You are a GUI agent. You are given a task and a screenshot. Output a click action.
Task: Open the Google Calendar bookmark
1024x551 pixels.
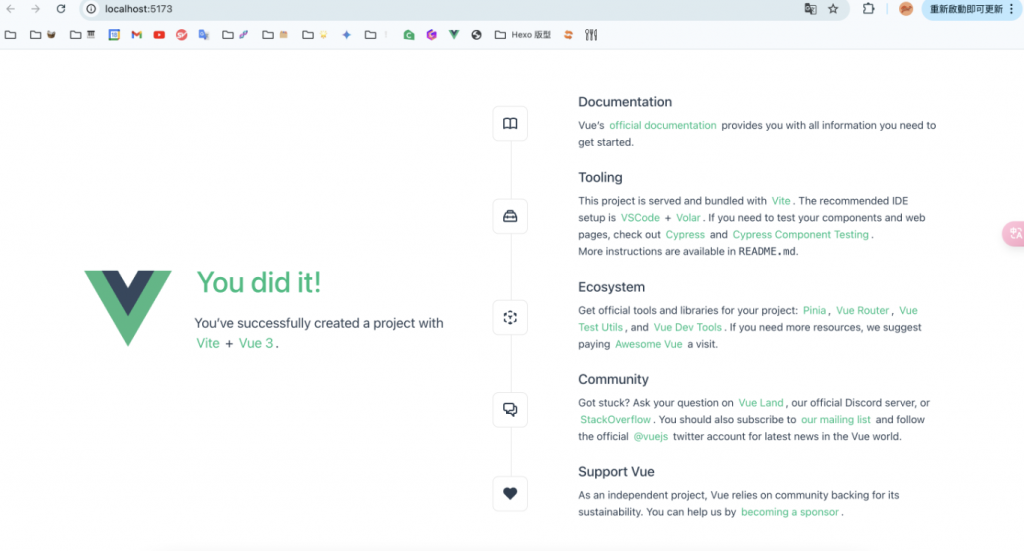click(114, 35)
